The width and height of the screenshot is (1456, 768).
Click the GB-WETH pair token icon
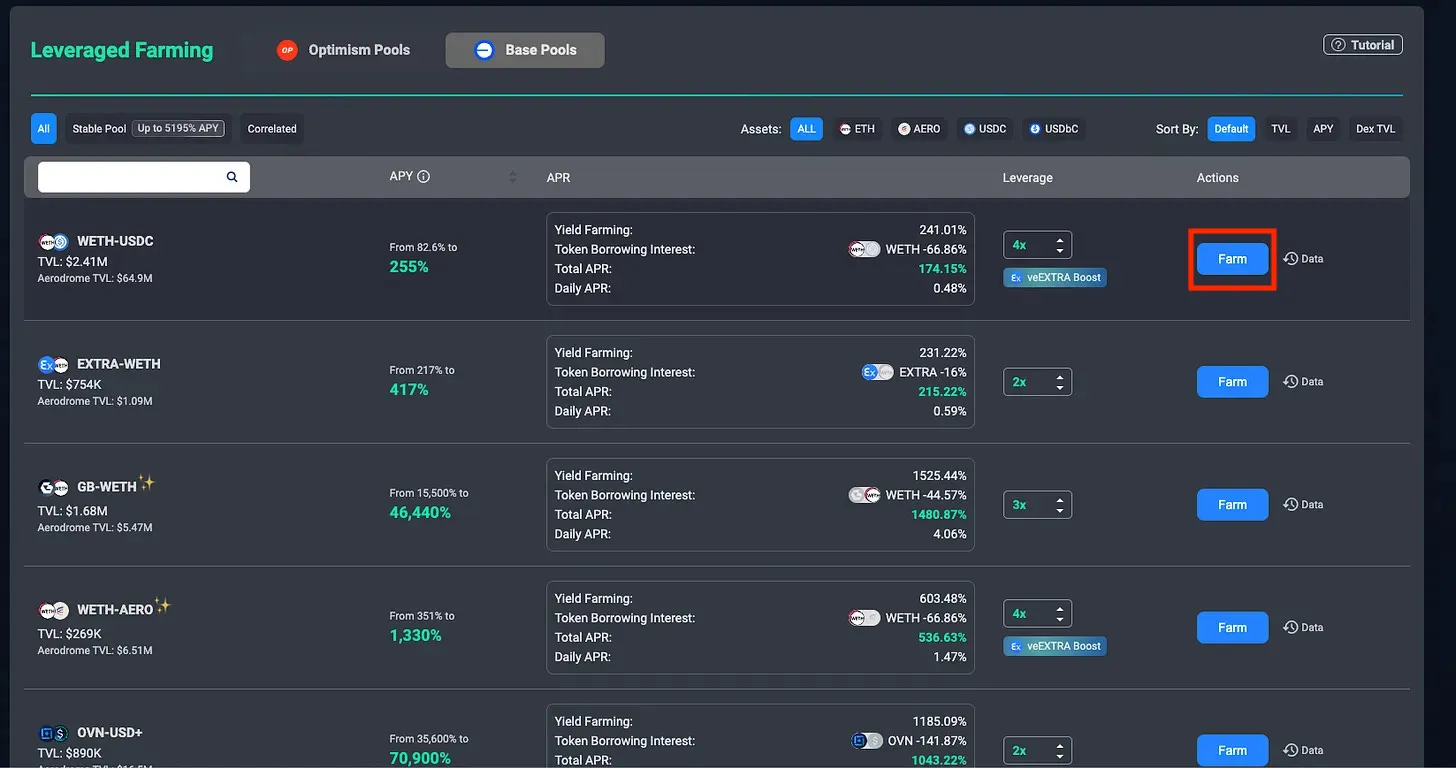pos(53,487)
